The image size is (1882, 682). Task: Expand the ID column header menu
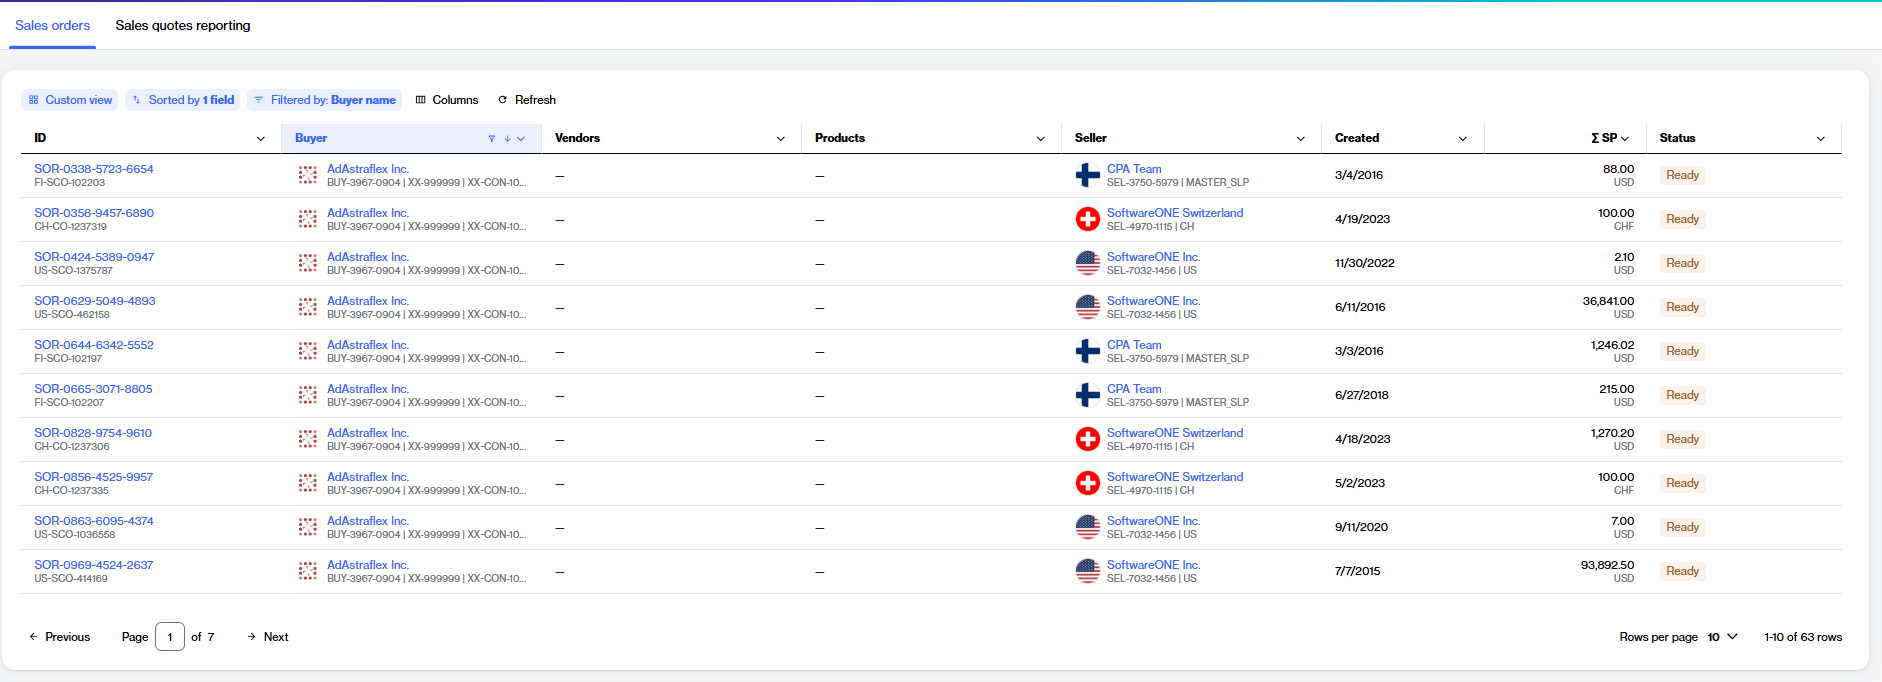click(261, 139)
